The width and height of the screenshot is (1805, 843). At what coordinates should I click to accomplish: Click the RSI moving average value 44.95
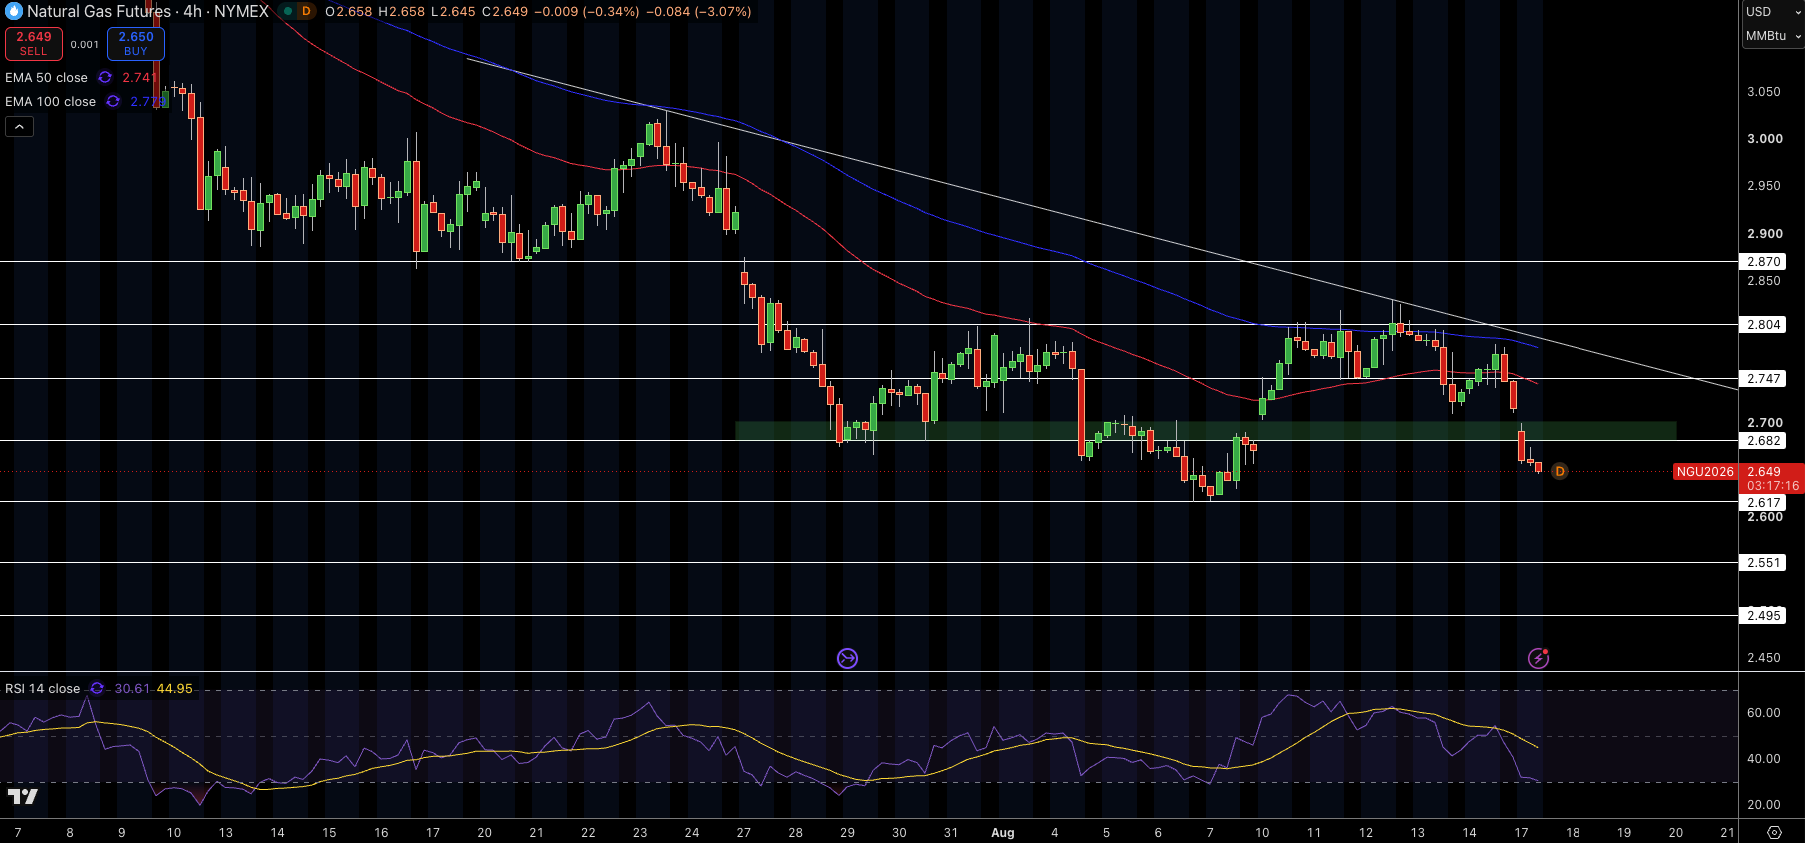click(175, 688)
